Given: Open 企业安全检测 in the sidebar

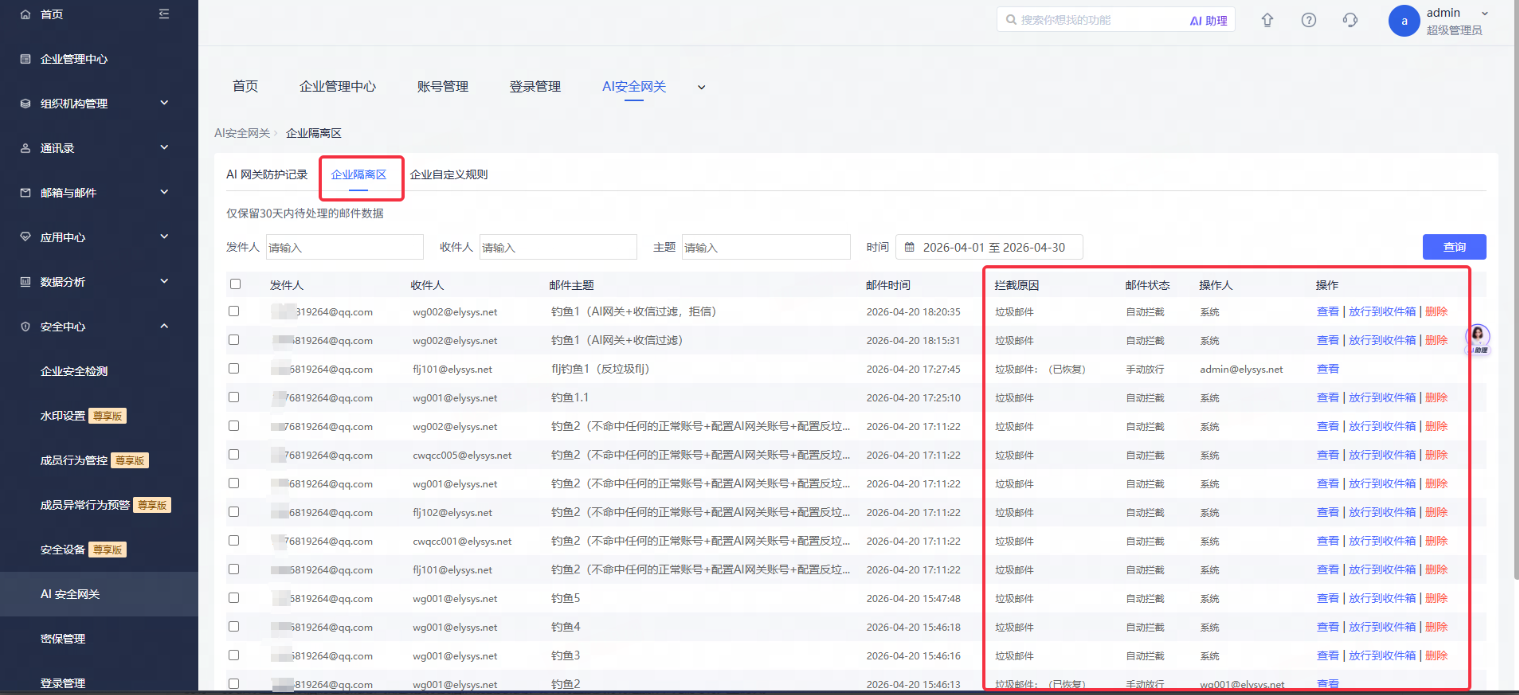Looking at the screenshot, I should click(74, 371).
